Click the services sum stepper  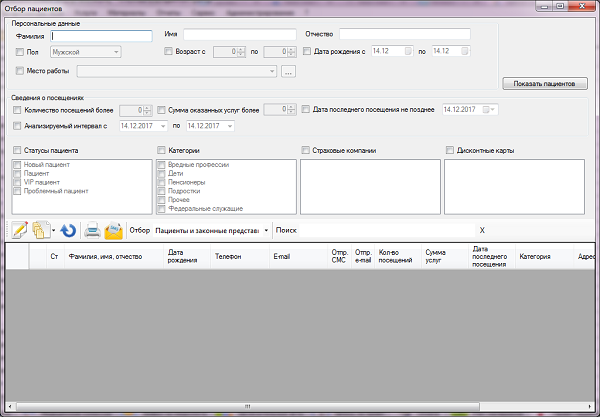click(x=291, y=109)
